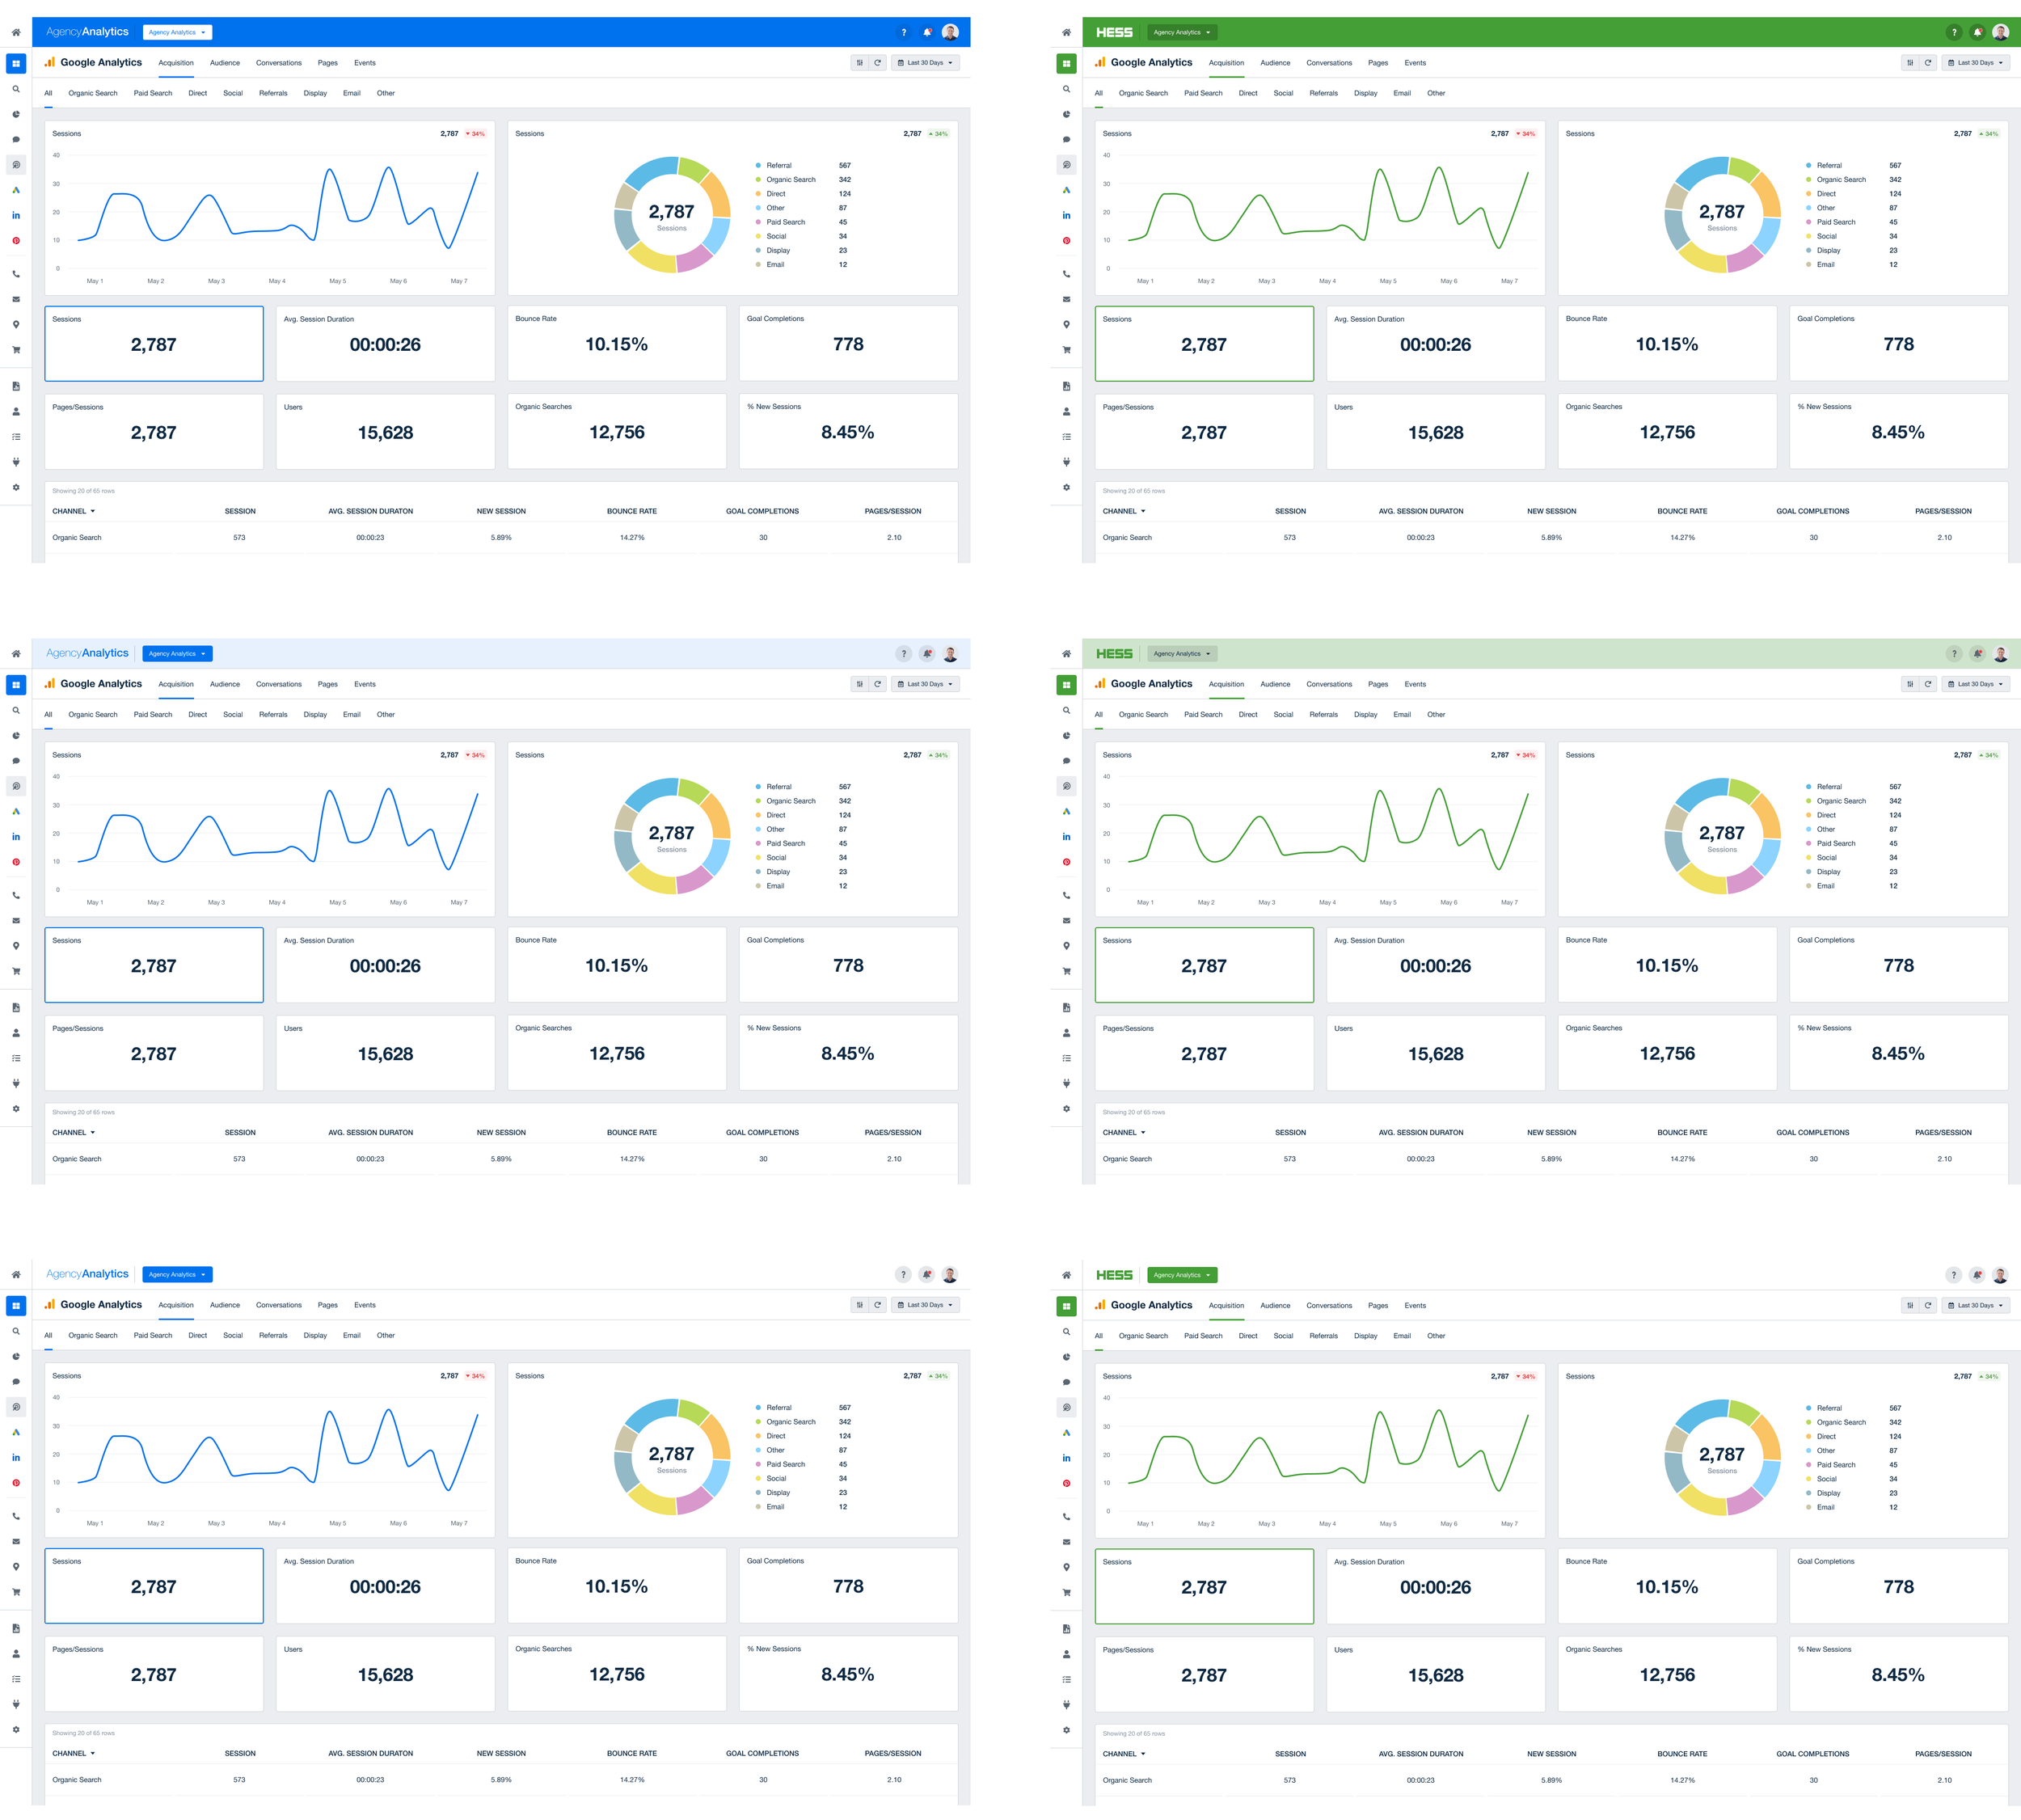This screenshot has width=2021, height=1820.
Task: Click Organic Searches card, white header AgencyAnalytics dashboard
Action: (617, 1674)
